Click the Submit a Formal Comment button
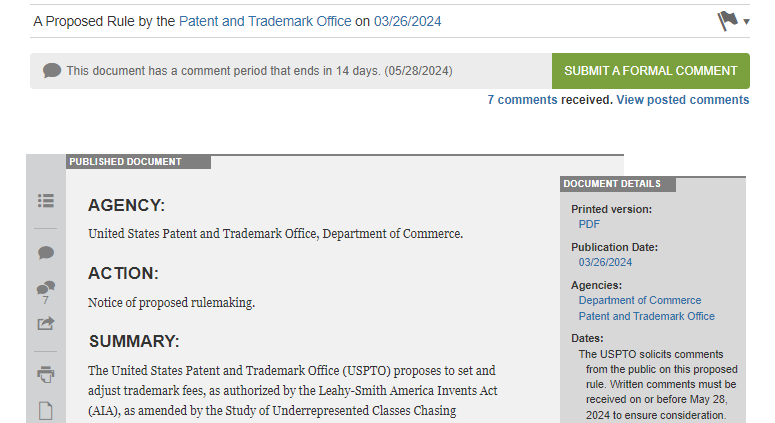The height and width of the screenshot is (423, 775). pyautogui.click(x=650, y=71)
